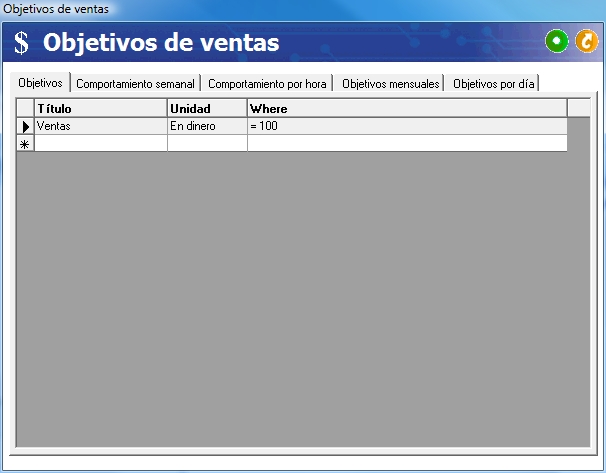Open the Comportamiento por hora tab

coord(267,84)
